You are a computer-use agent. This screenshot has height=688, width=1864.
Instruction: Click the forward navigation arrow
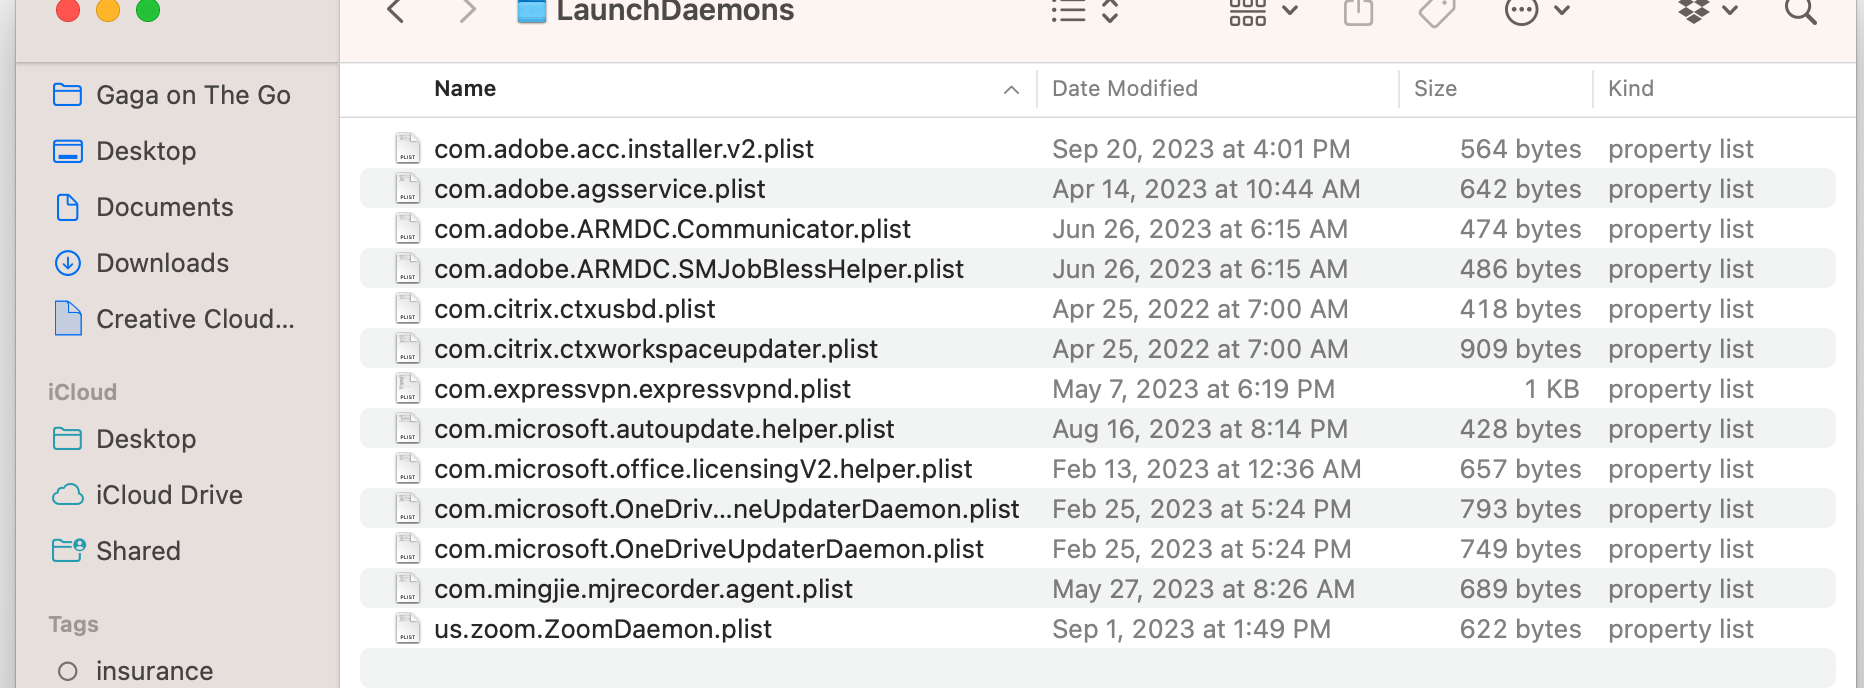tap(467, 12)
